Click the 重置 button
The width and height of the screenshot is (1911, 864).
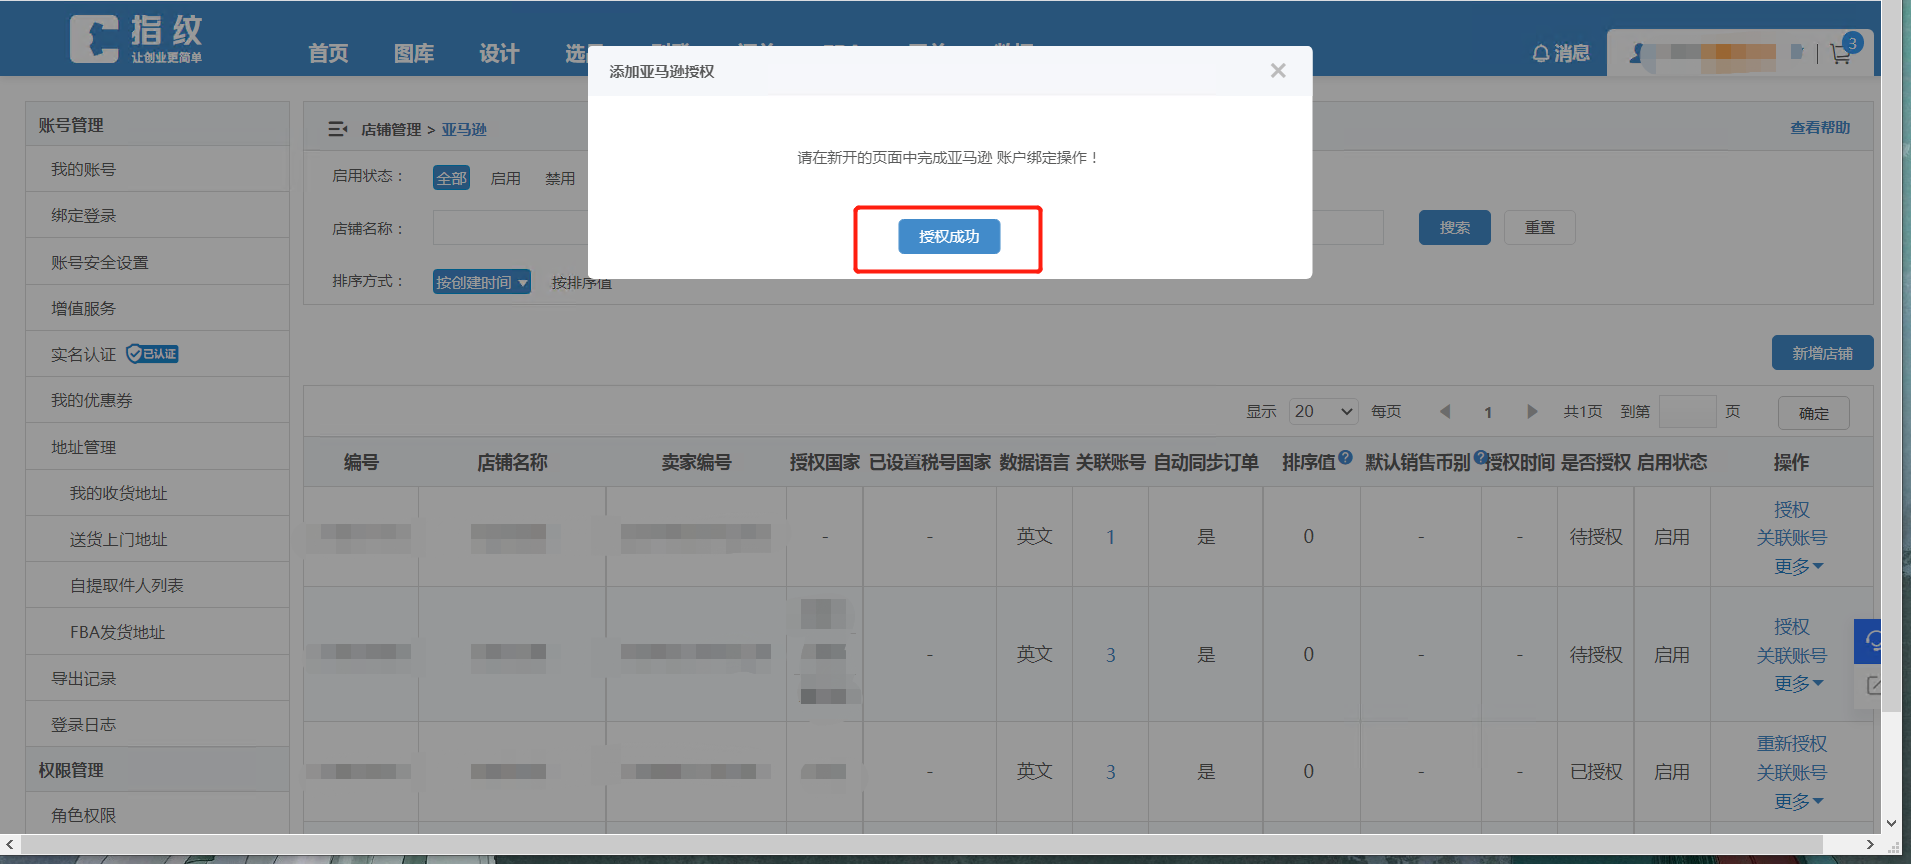pos(1539,227)
